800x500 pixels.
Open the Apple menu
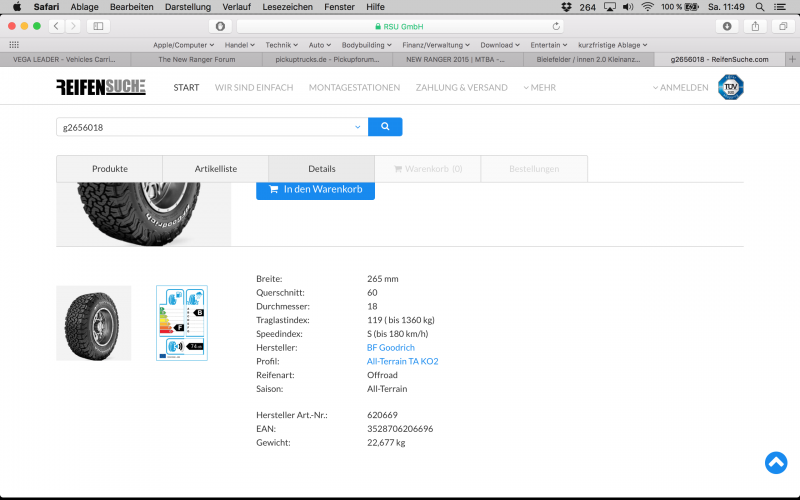tap(16, 7)
